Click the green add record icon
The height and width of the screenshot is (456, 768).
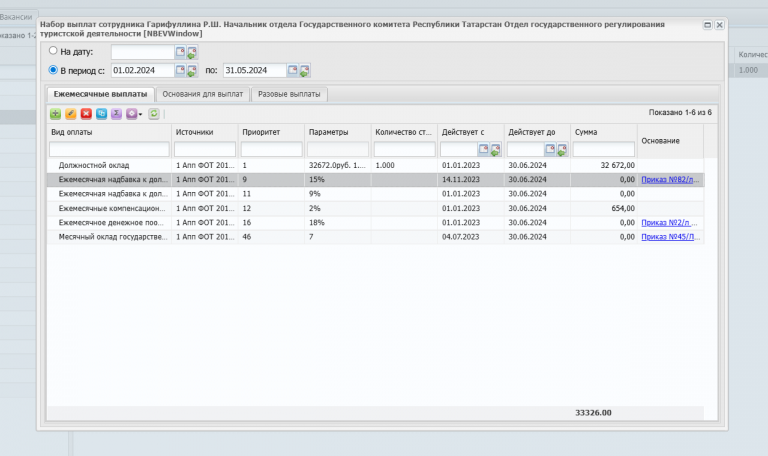55,114
